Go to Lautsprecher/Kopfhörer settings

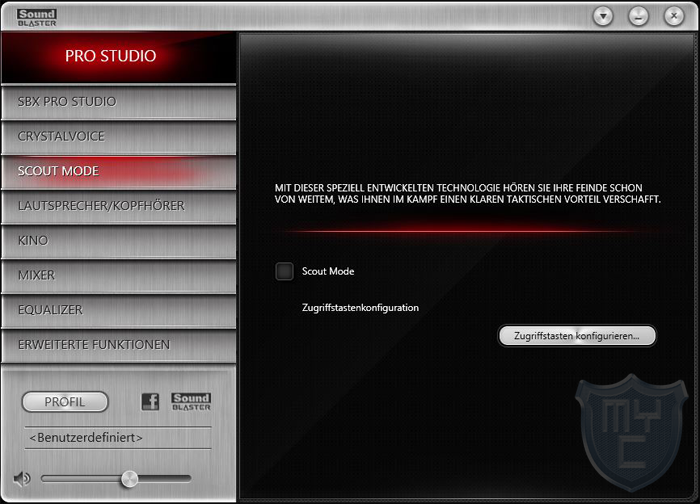coord(118,206)
